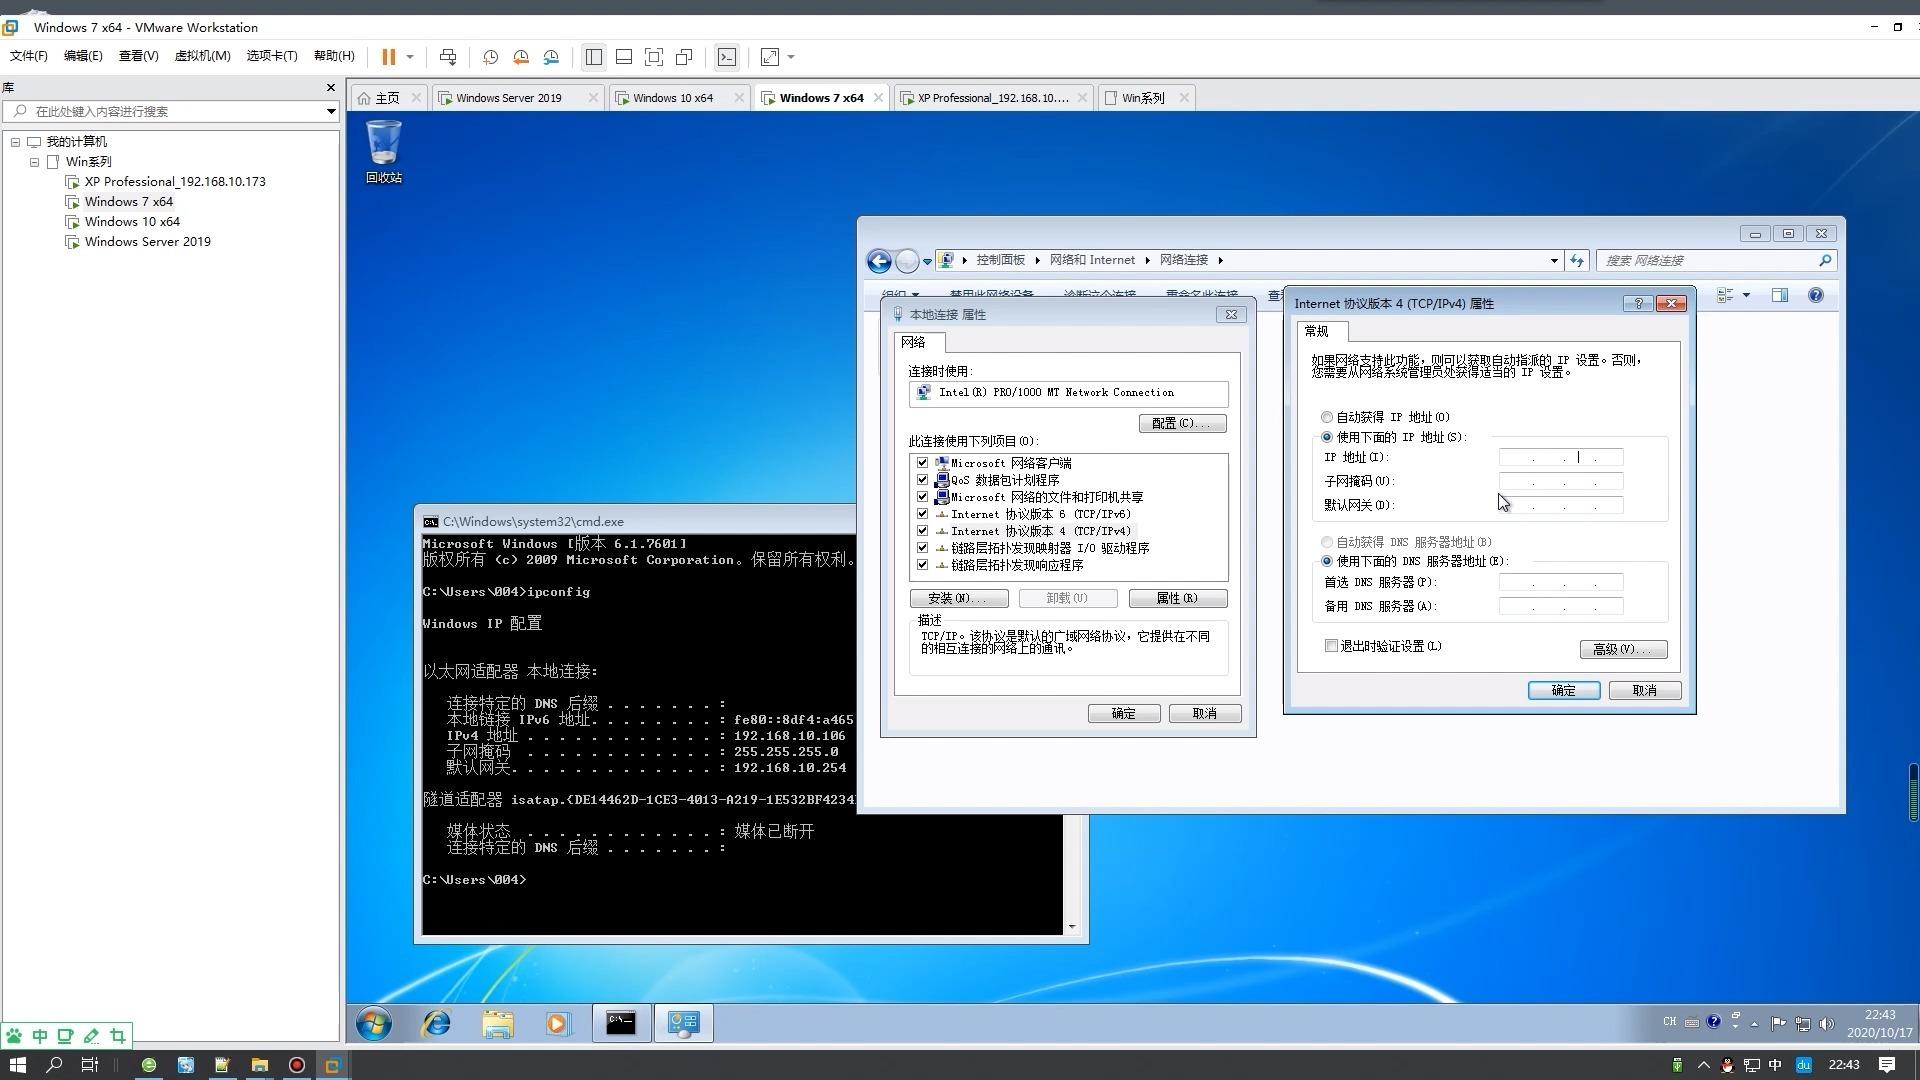The image size is (1920, 1080).
Task: Toggle the preview pane icon
Action: tap(1780, 295)
